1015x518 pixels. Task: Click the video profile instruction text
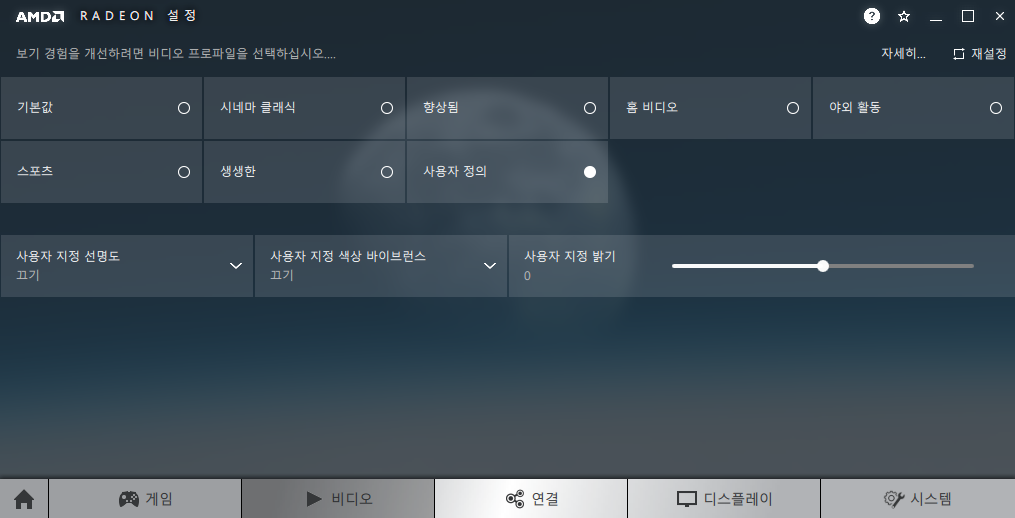[176, 54]
